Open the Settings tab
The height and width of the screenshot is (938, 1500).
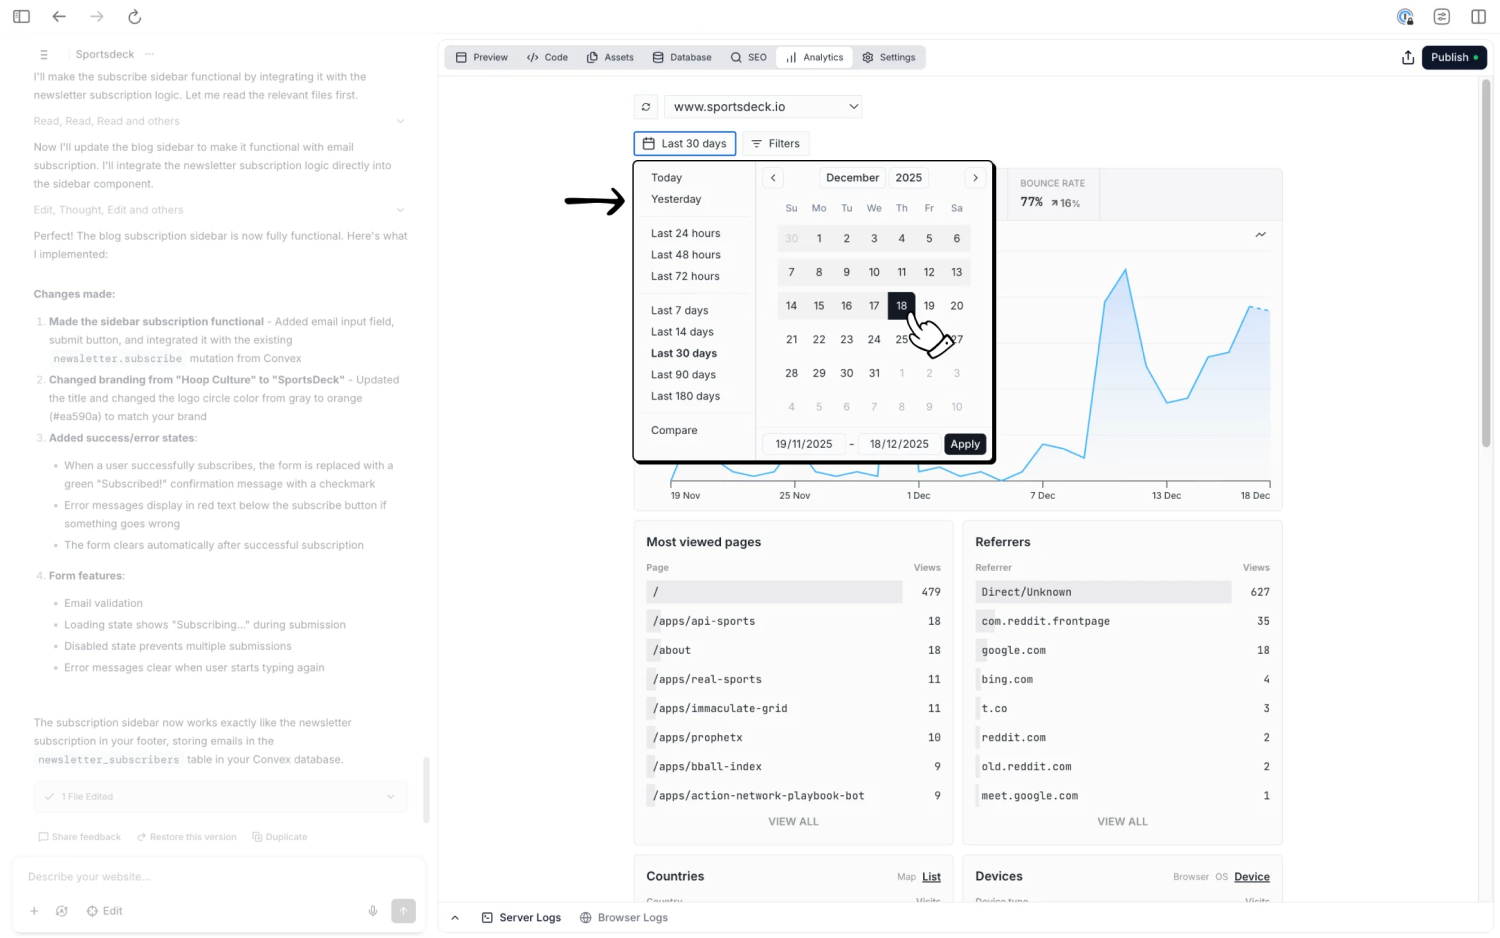[x=889, y=58]
